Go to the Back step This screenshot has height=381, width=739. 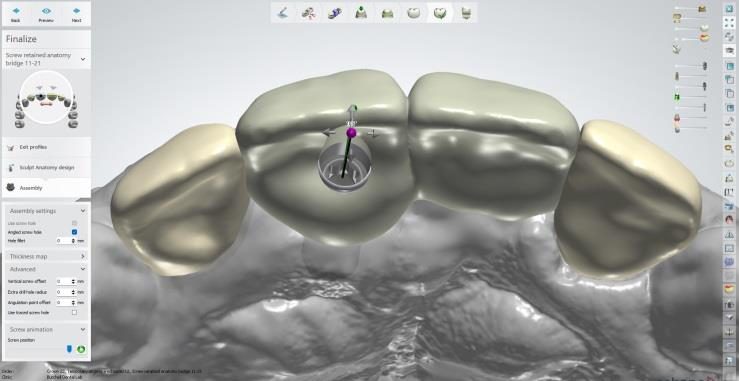click(16, 14)
